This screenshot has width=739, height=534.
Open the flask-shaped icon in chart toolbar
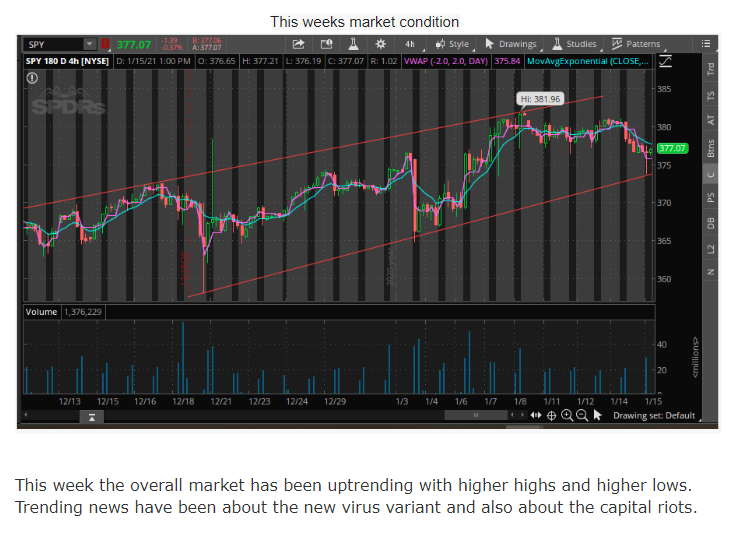point(352,44)
